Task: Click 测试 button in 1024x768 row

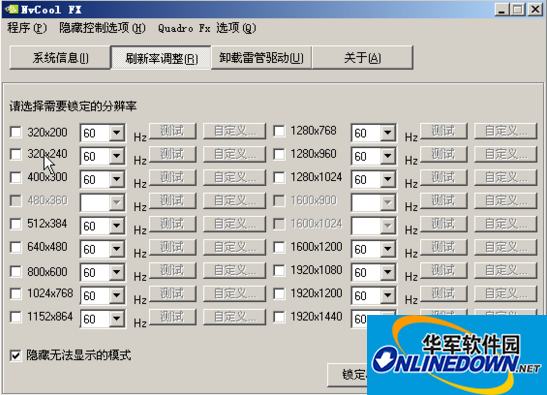Action: (173, 294)
